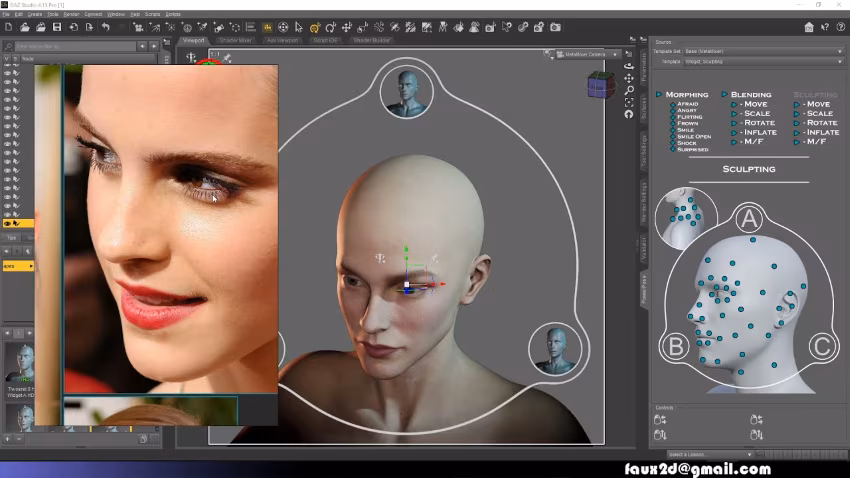Viewport: 850px width, 478px height.
Task: Toggle the V column header in Scene
Action: 7,59
